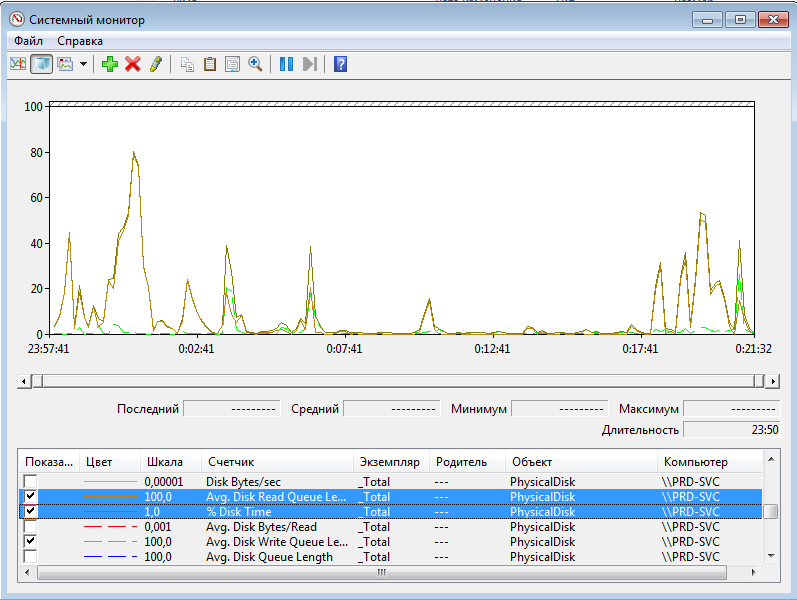
Task: Pause the display with Freeze button
Action: [x=286, y=64]
